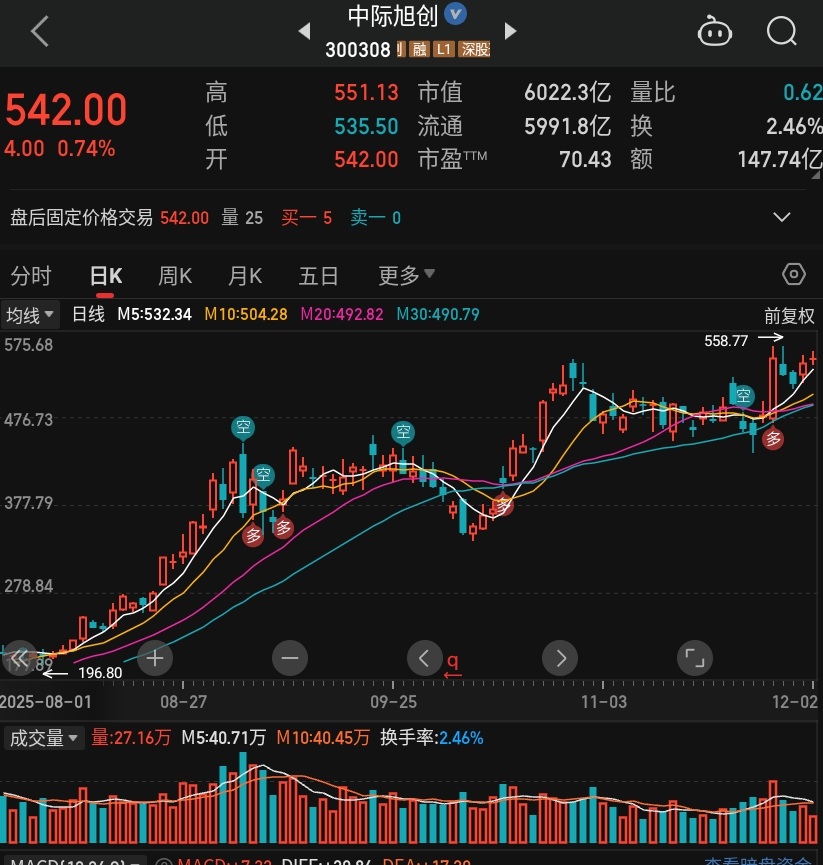Tap the 盘后固定价格交易 label
Image resolution: width=823 pixels, height=865 pixels.
82,217
